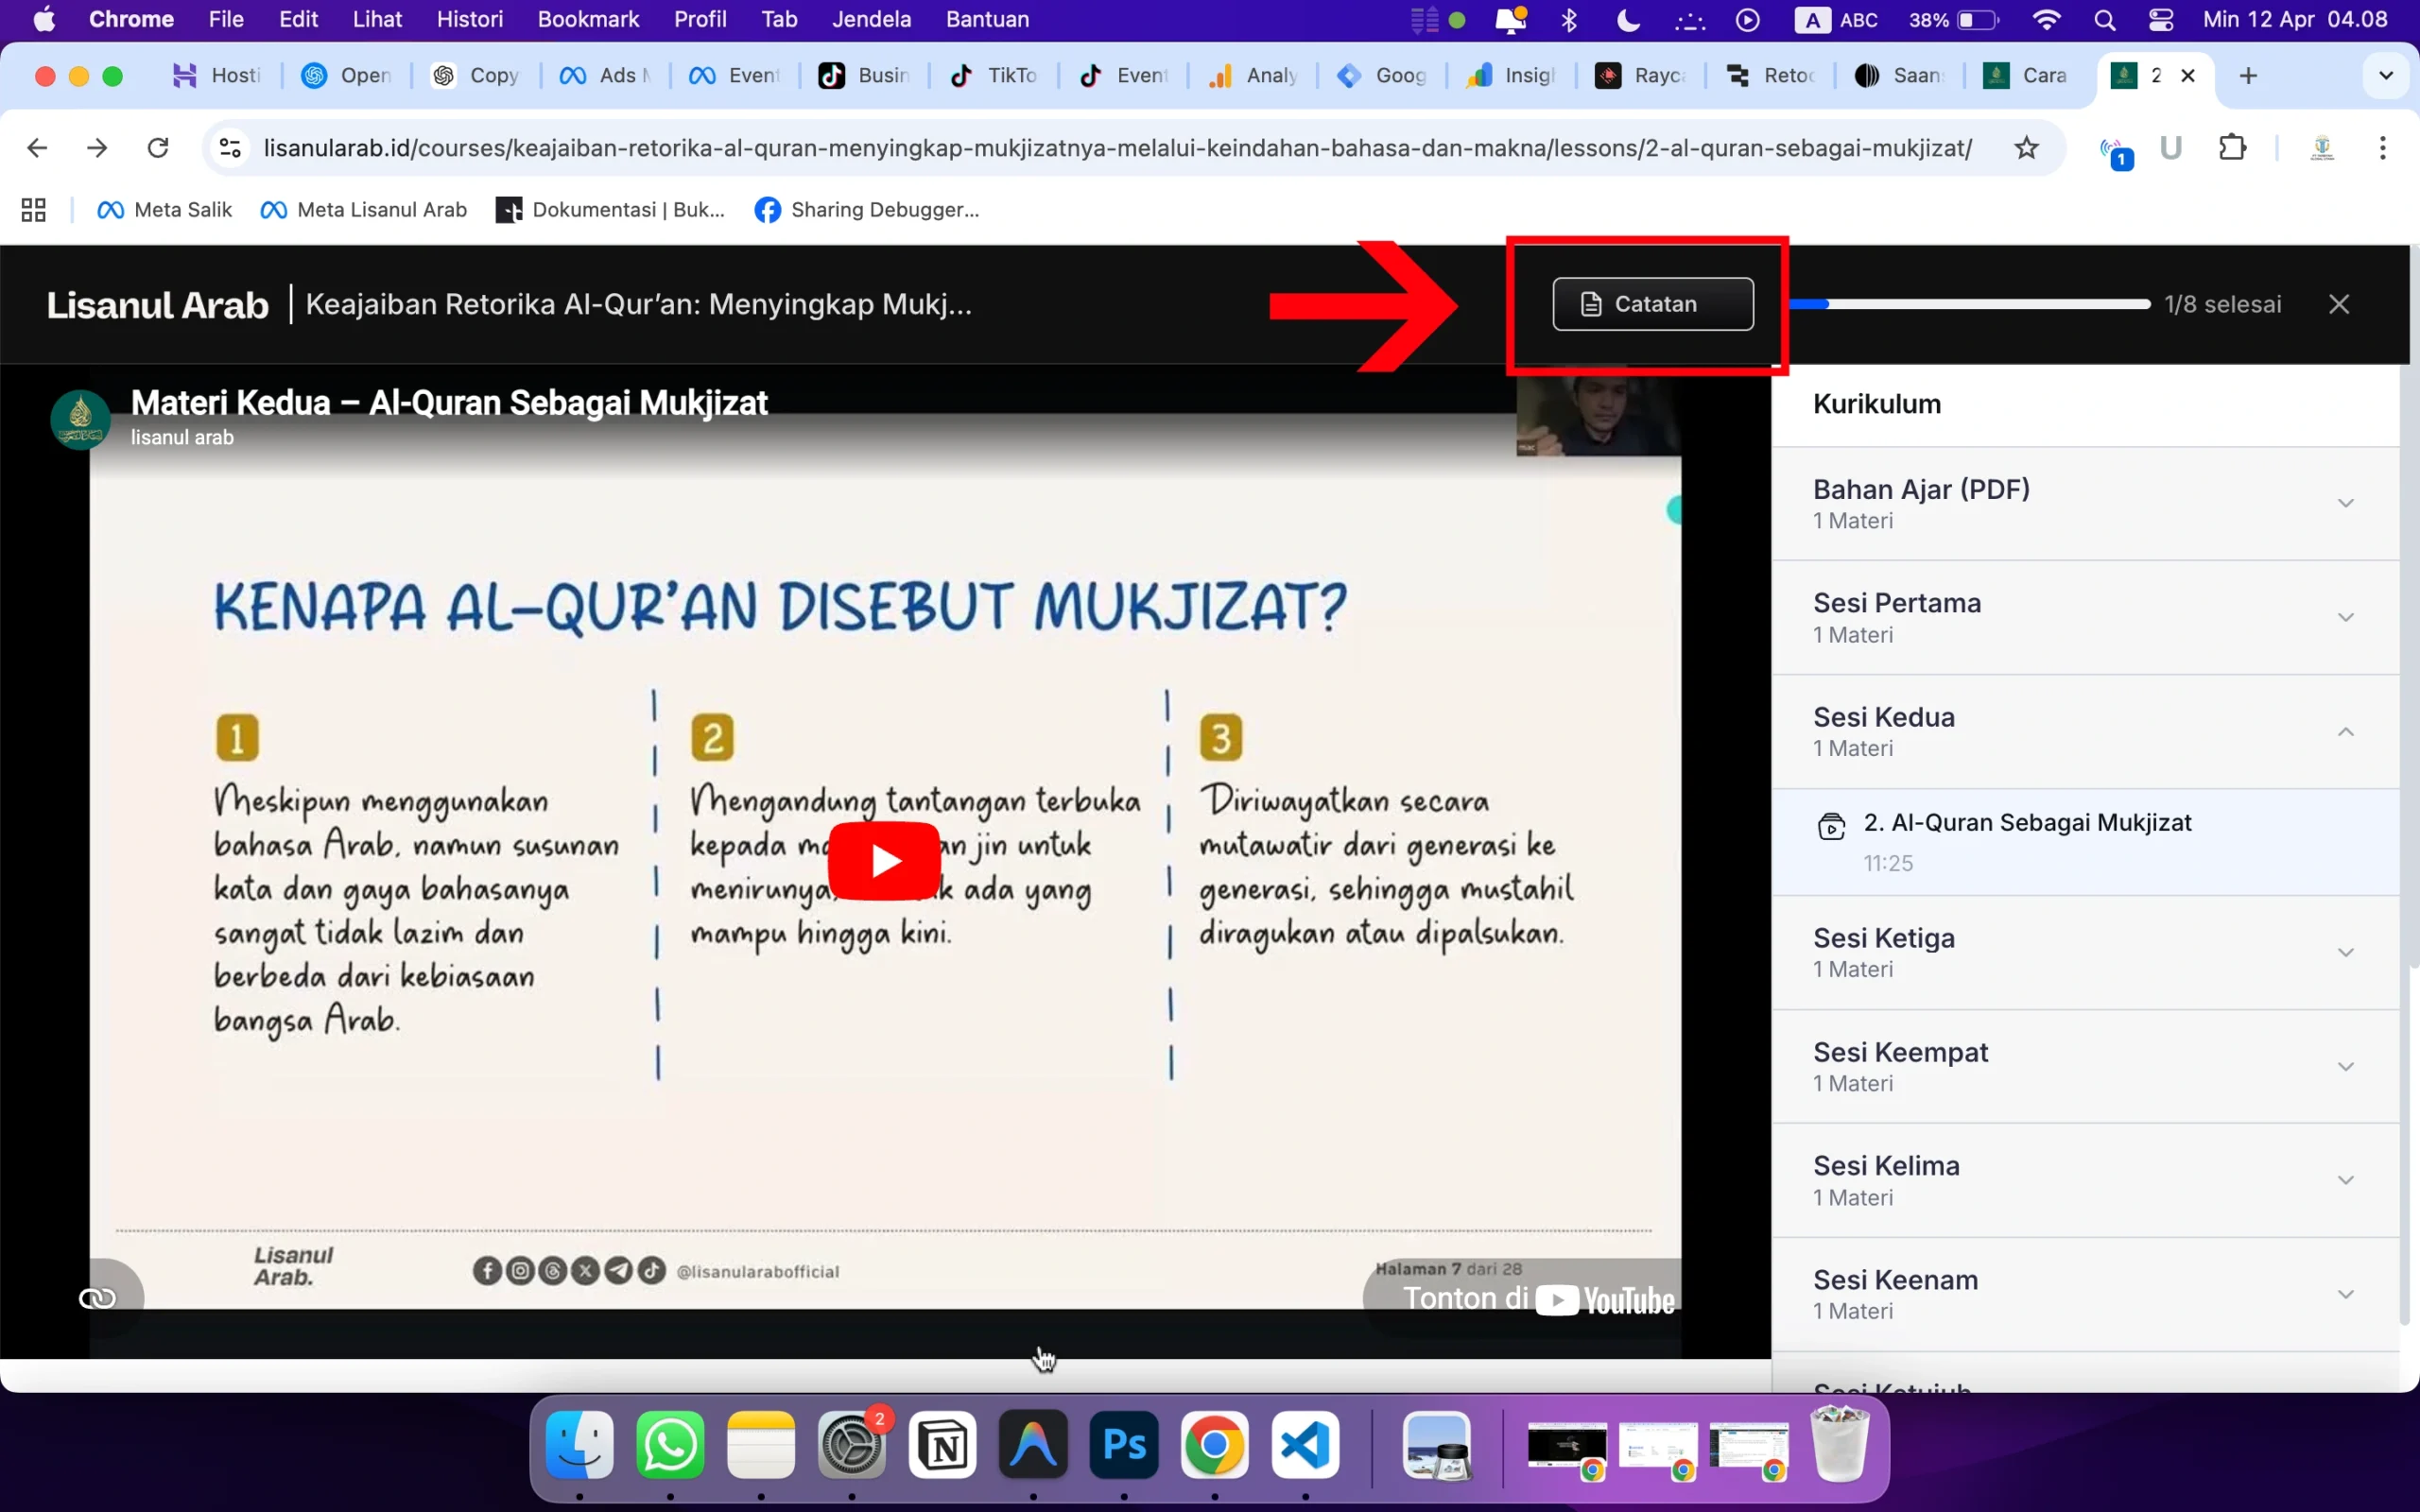Expand the Bahan Ajar (PDF) section
The image size is (2420, 1512).
coord(2347,503)
